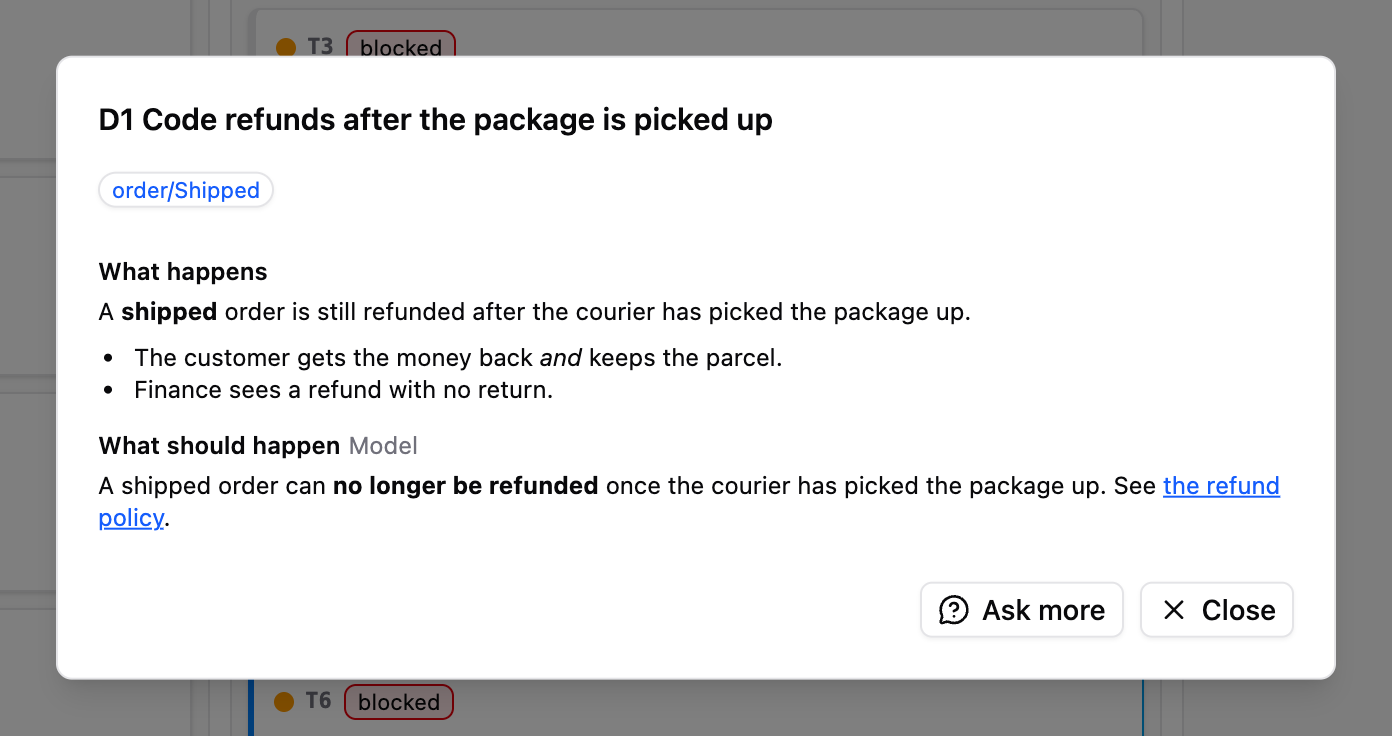The image size is (1392, 736).
Task: Click the bold word shipped in first sentence
Action: pyautogui.click(x=169, y=312)
